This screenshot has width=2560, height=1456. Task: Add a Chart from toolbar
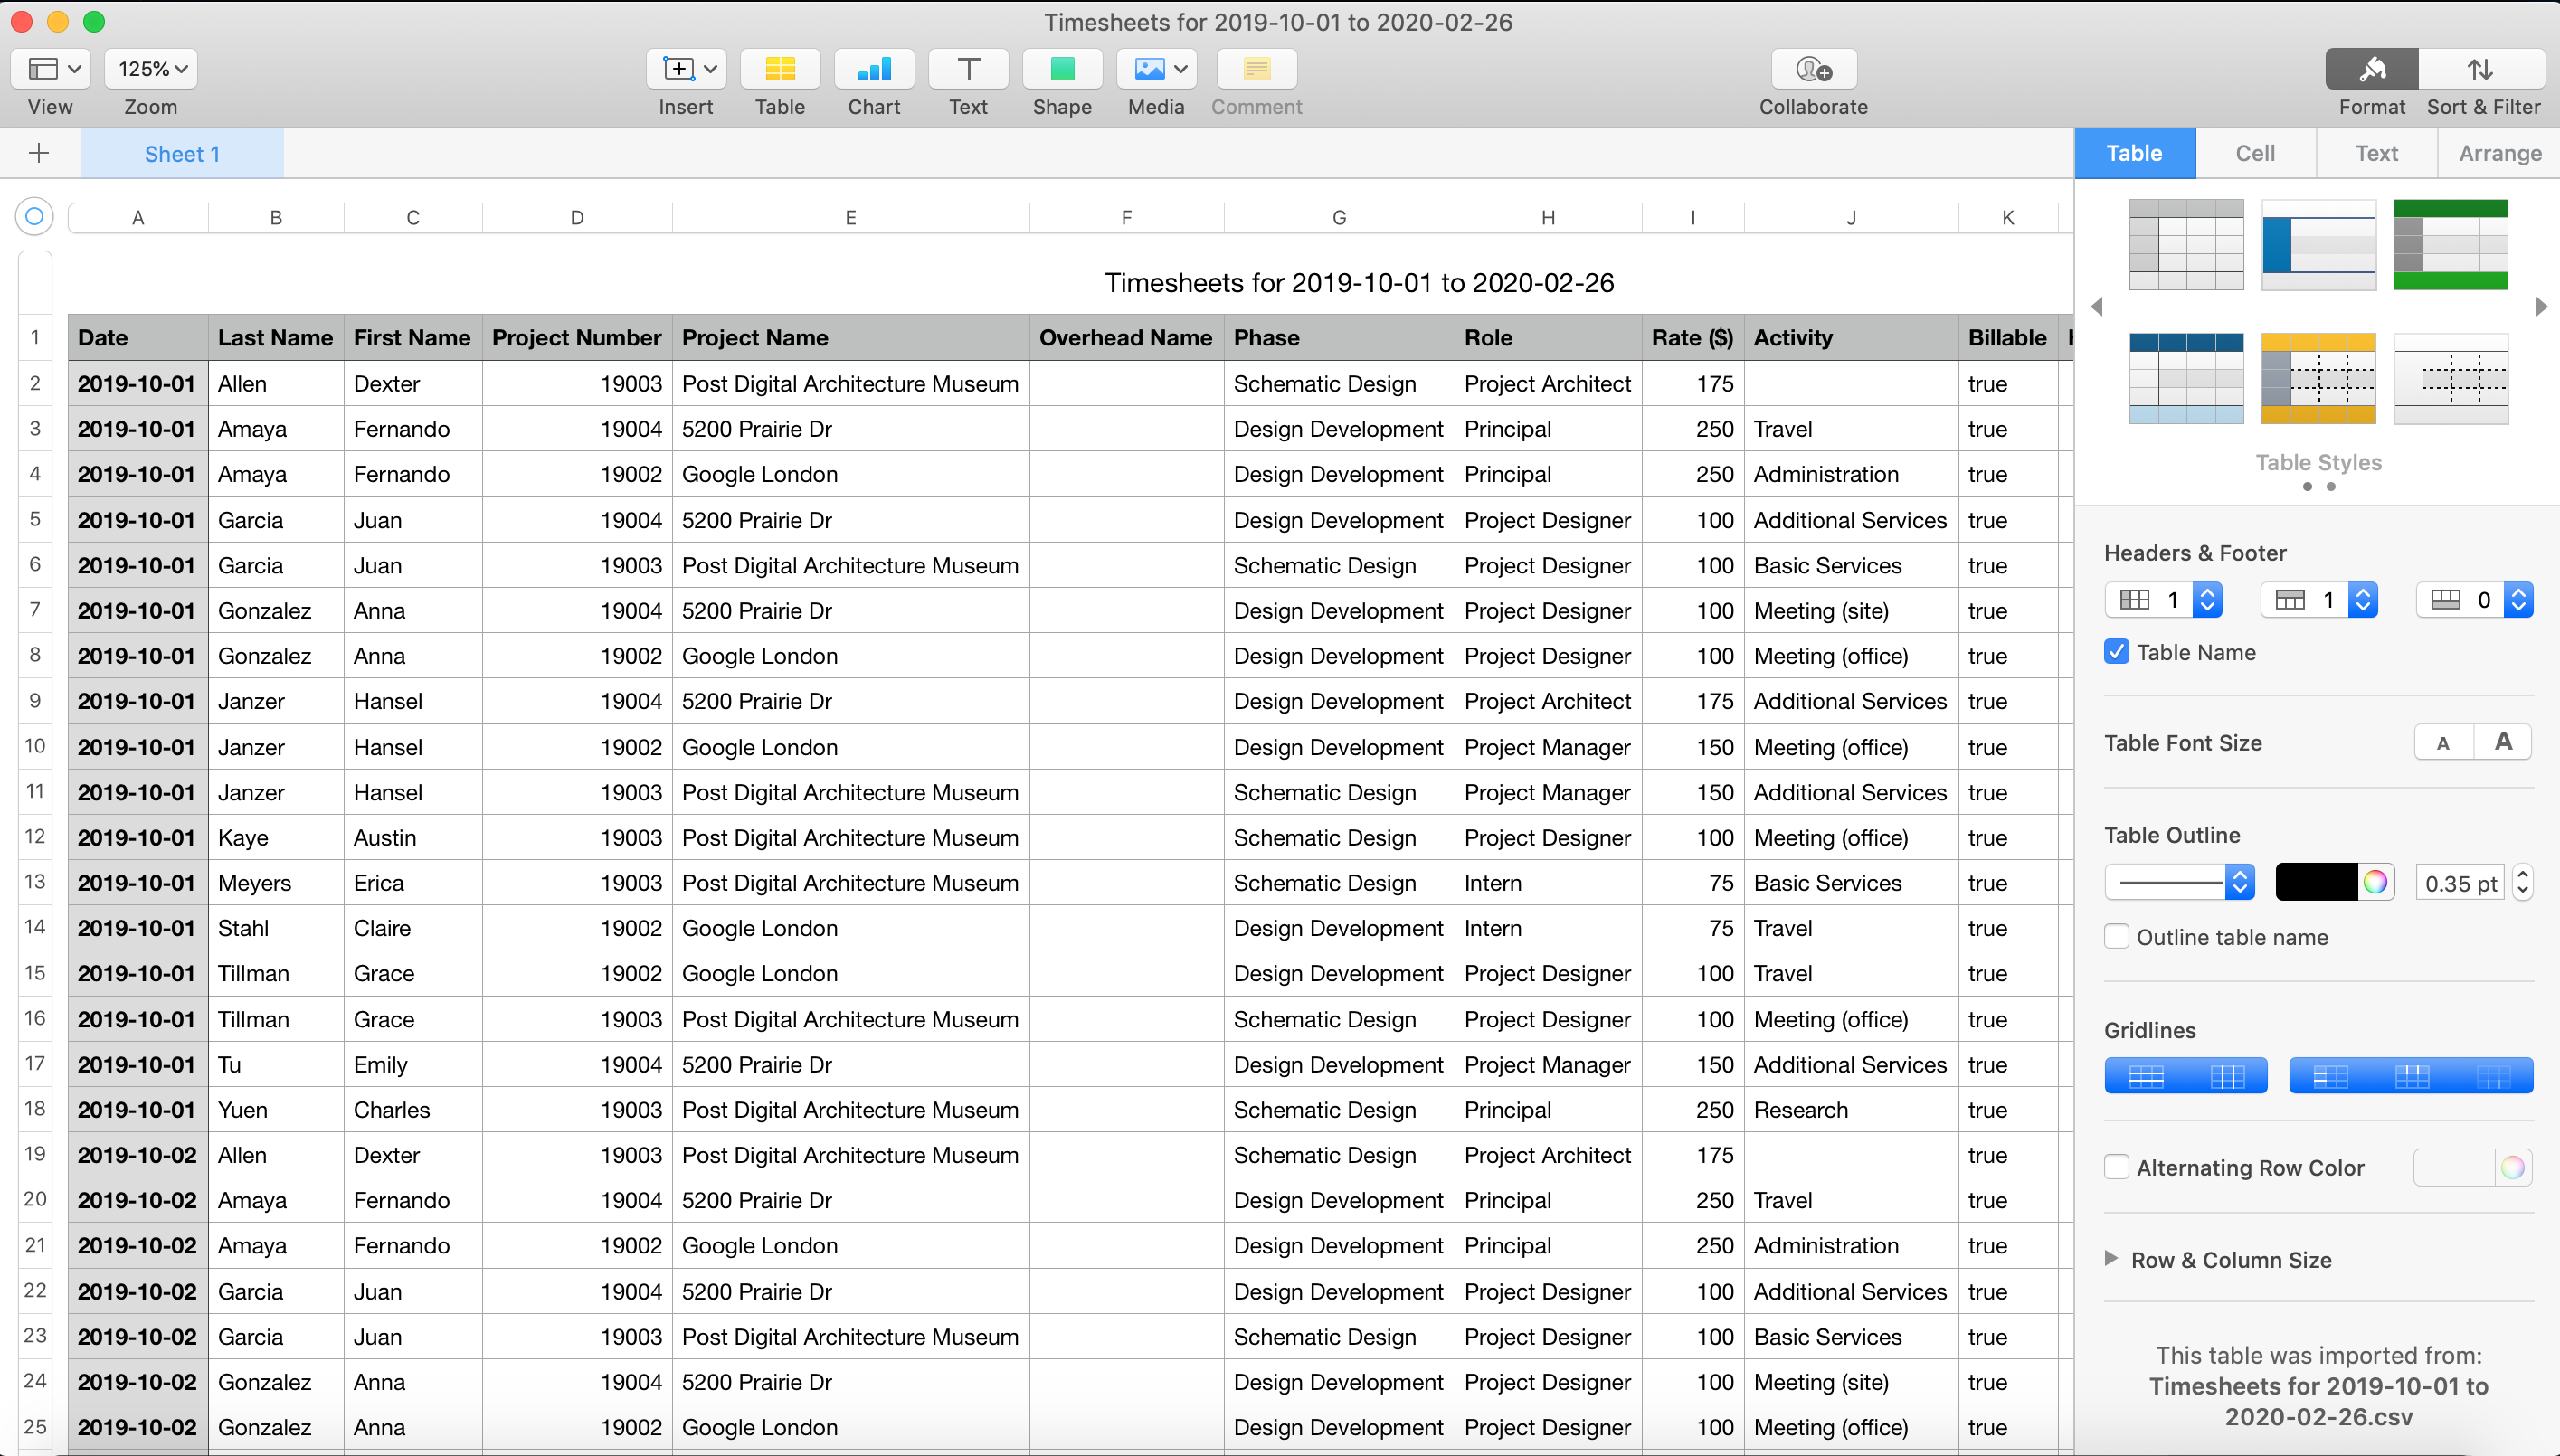point(873,69)
